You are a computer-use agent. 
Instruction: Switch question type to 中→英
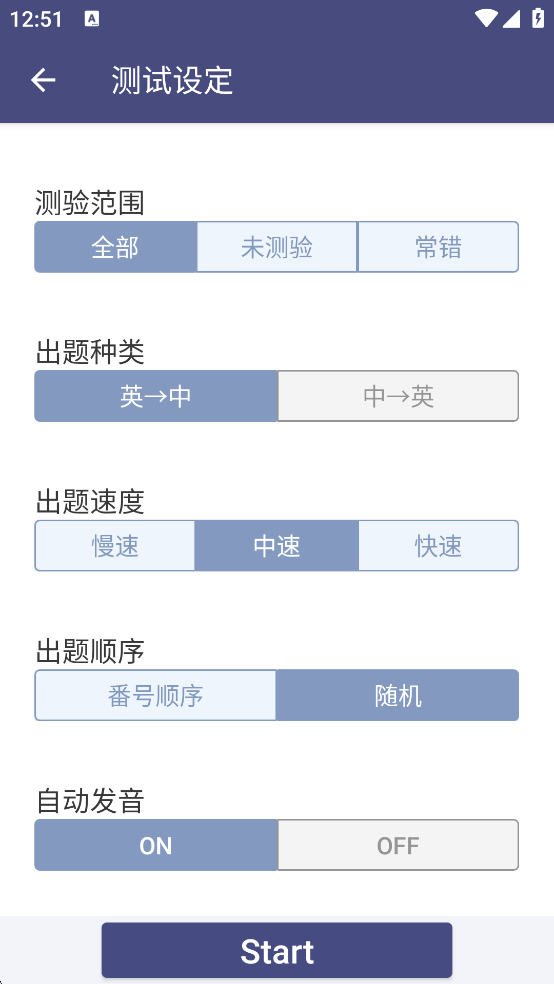398,396
